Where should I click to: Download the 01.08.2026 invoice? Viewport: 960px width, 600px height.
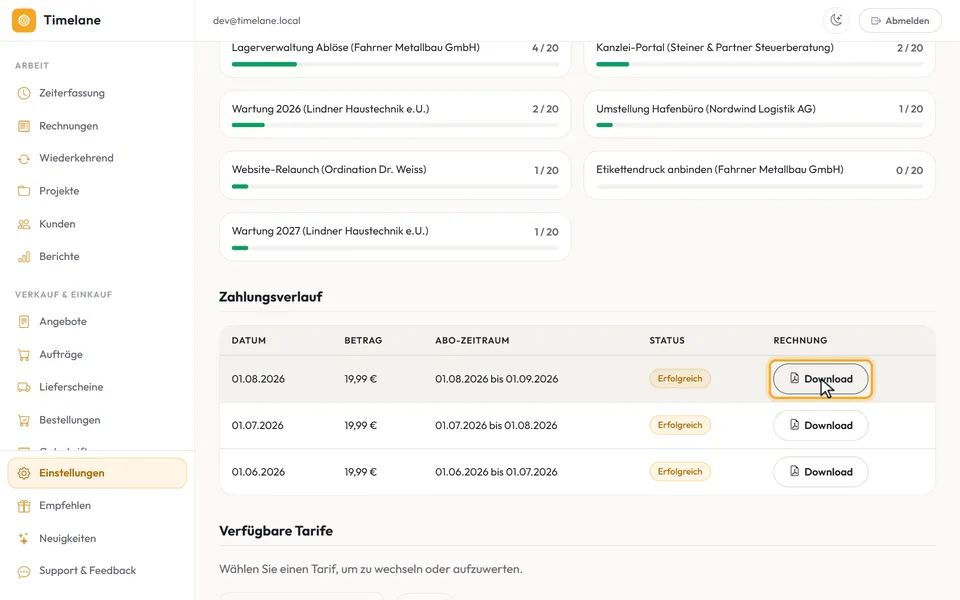tap(820, 379)
